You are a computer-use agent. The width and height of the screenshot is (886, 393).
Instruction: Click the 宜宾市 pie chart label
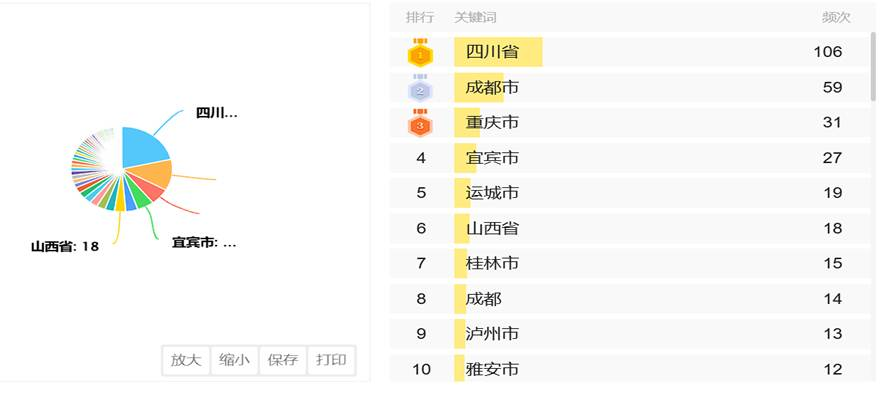tap(204, 243)
